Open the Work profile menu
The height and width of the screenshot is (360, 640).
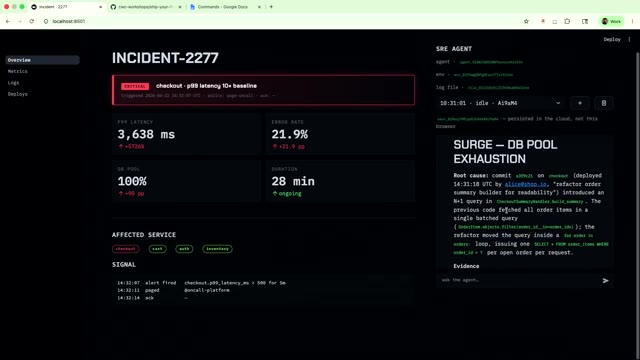click(611, 21)
